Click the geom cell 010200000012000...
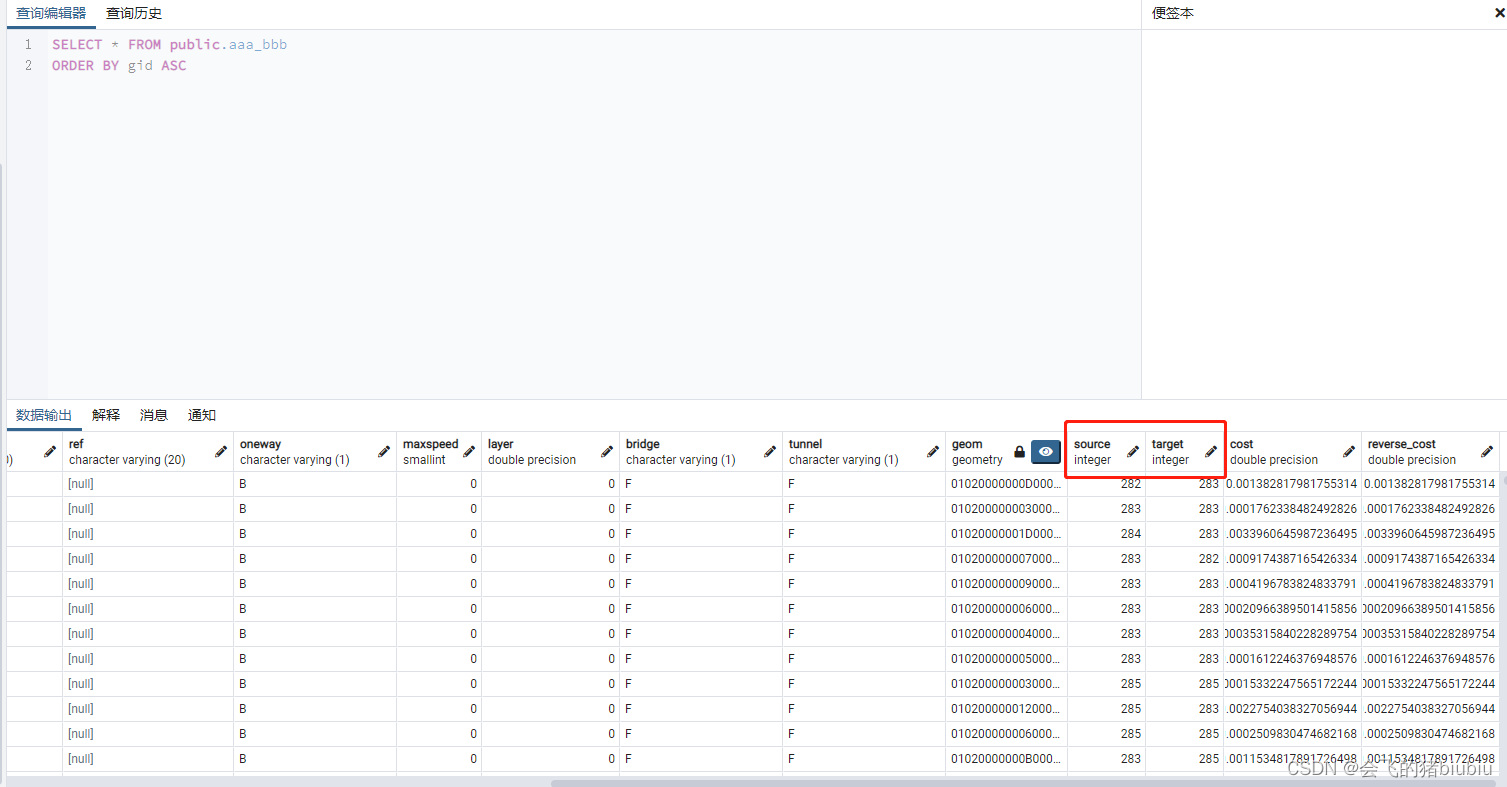Viewport: 1507px width, 787px height. 1006,709
